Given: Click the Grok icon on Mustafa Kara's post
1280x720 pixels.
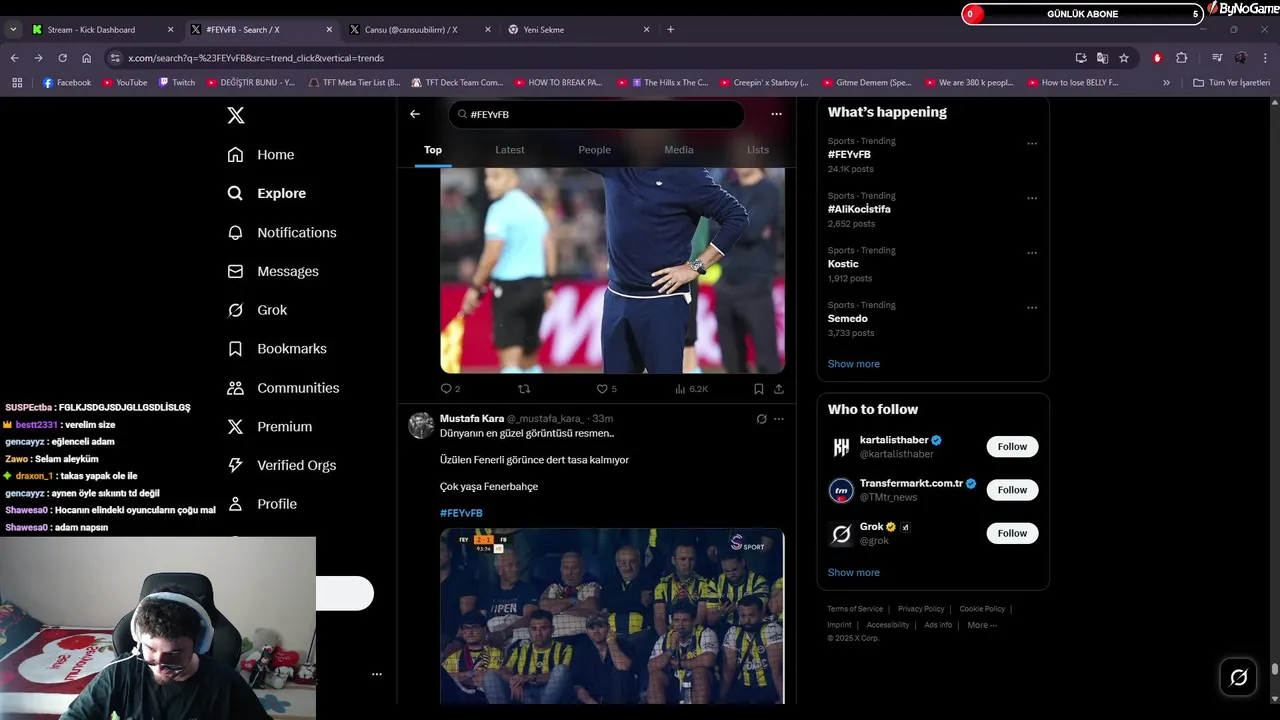Looking at the screenshot, I should point(761,419).
